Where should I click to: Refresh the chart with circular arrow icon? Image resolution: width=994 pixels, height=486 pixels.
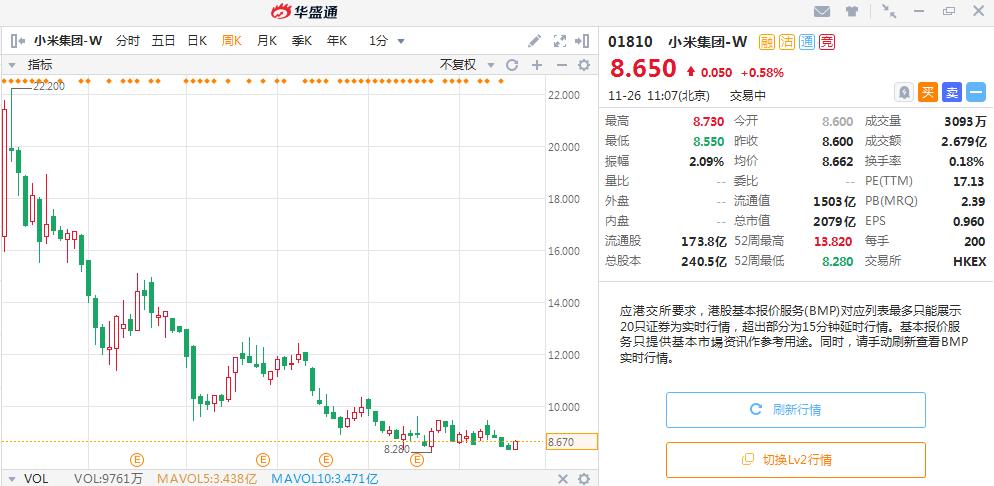pyautogui.click(x=512, y=65)
